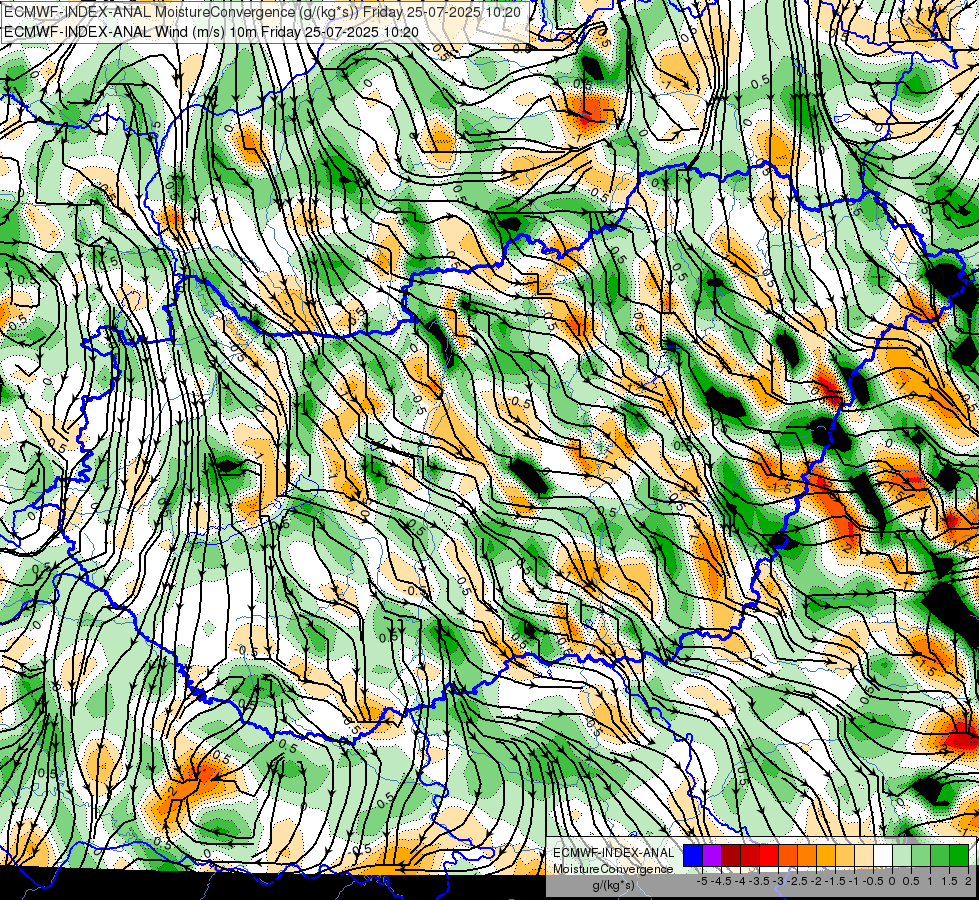Click the Wind 10m title line at top
The width and height of the screenshot is (979, 900).
(x=212, y=31)
